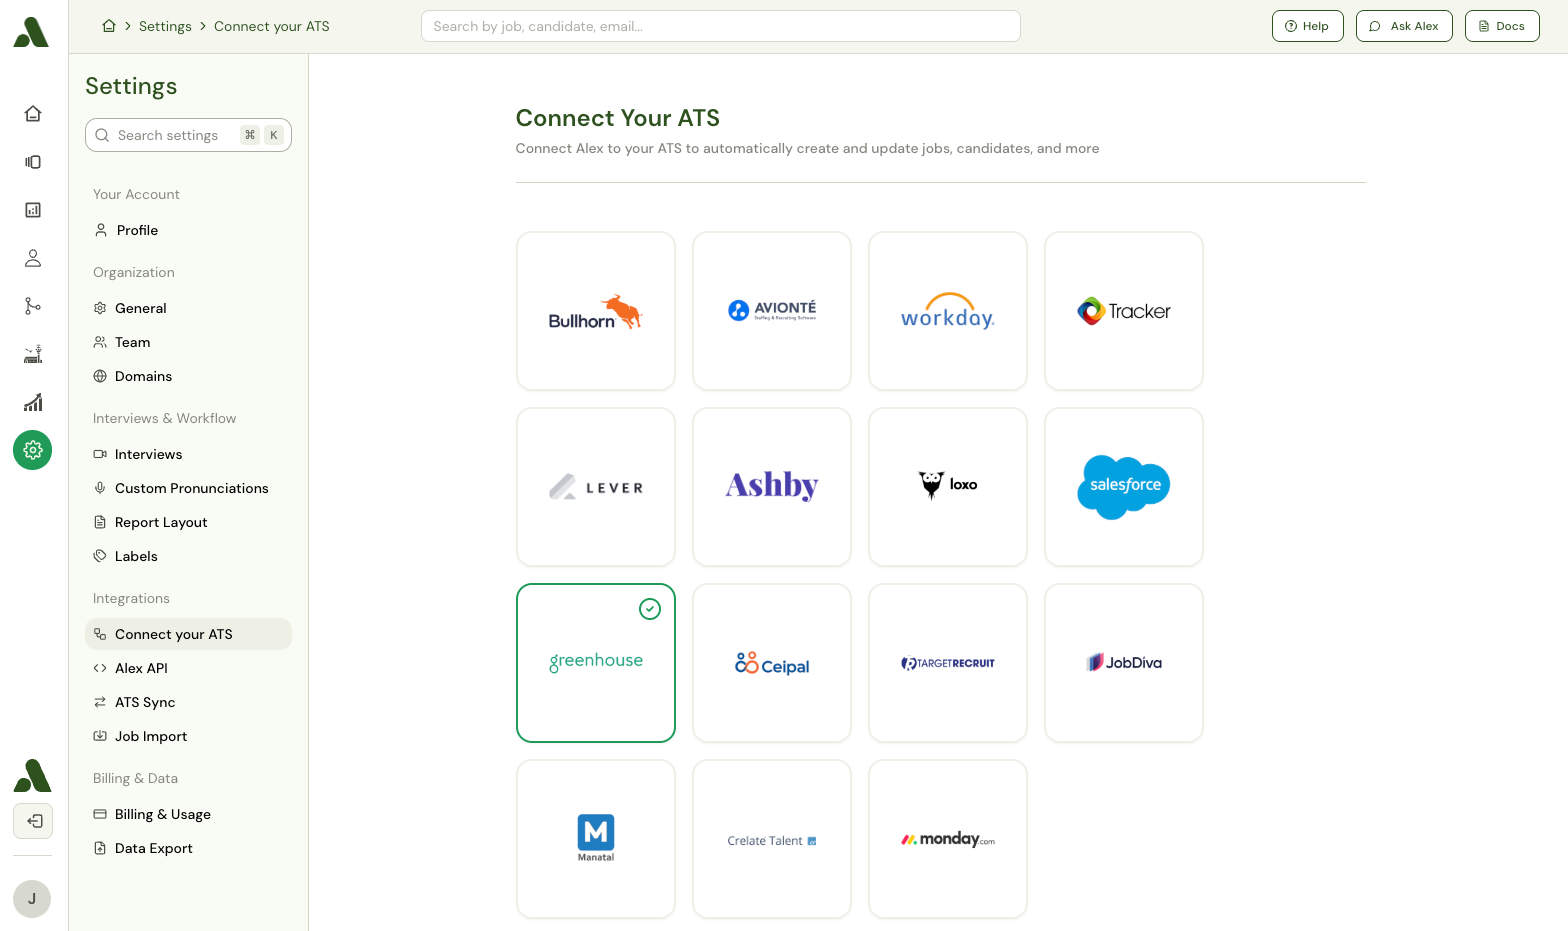Viewport: 1568px width, 931px height.
Task: Select the Bullhorn ATS card
Action: [596, 311]
